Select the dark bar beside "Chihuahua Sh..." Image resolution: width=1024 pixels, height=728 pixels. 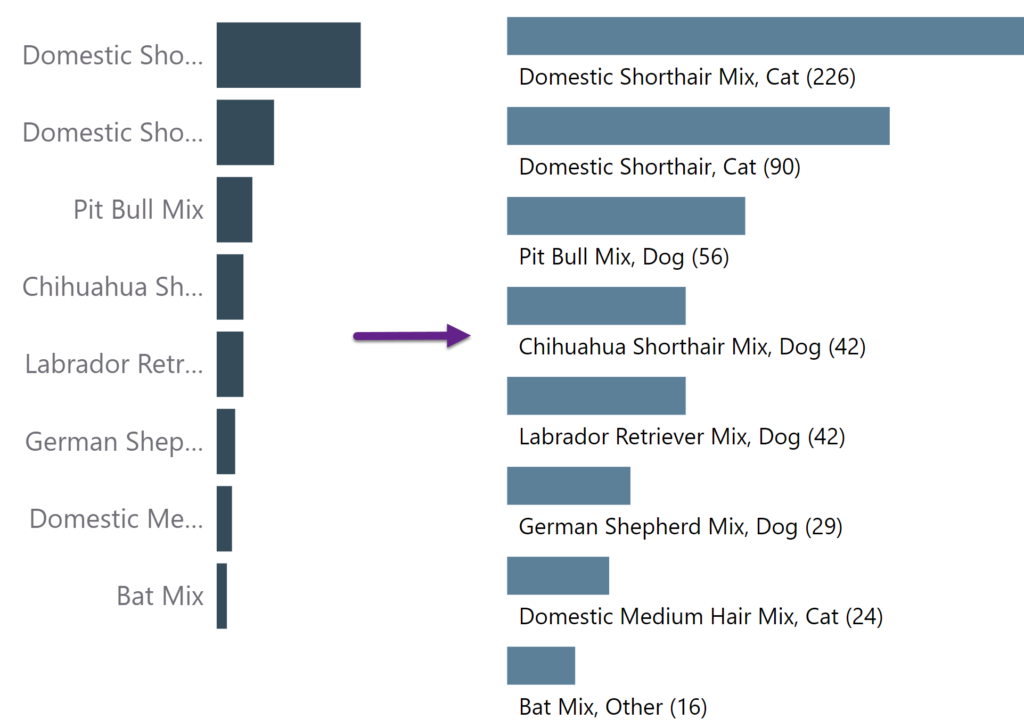pyautogui.click(x=230, y=287)
